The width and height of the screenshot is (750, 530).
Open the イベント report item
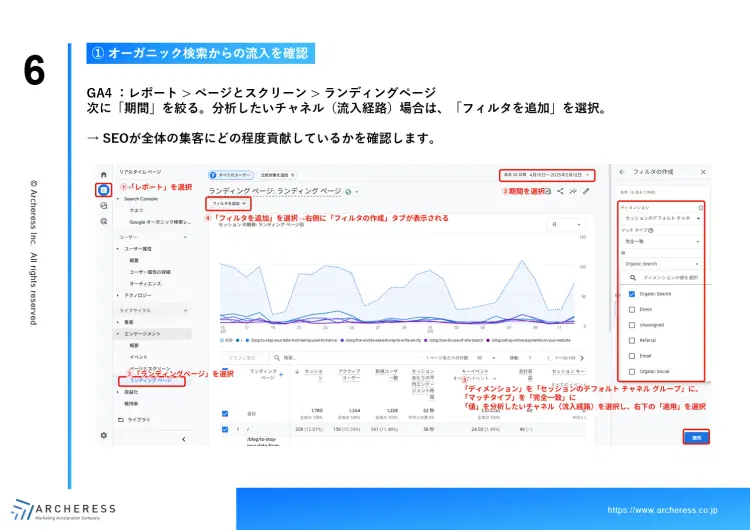pos(138,357)
